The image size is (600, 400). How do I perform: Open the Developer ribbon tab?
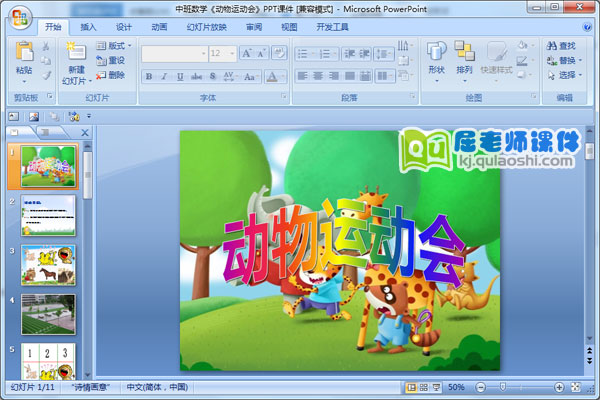[x=332, y=27]
